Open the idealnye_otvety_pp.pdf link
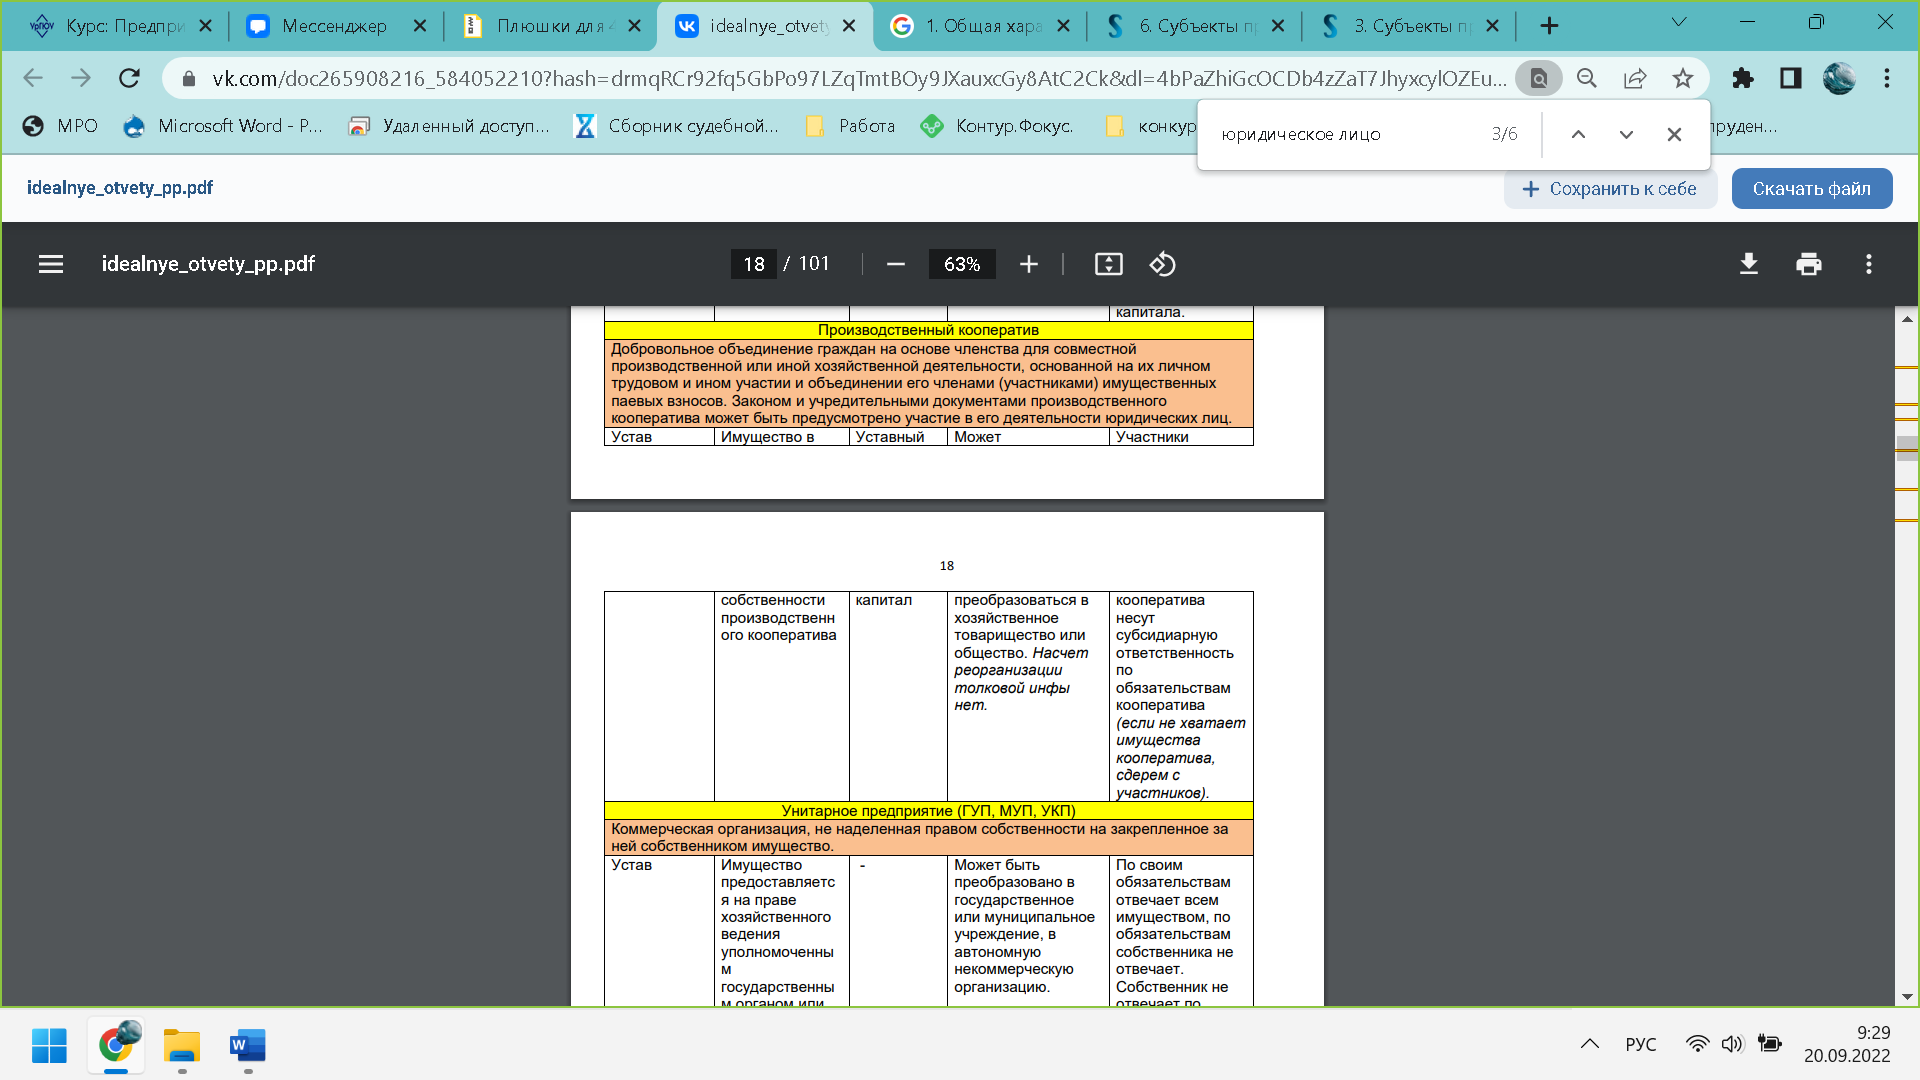The image size is (1920, 1080). [119, 188]
